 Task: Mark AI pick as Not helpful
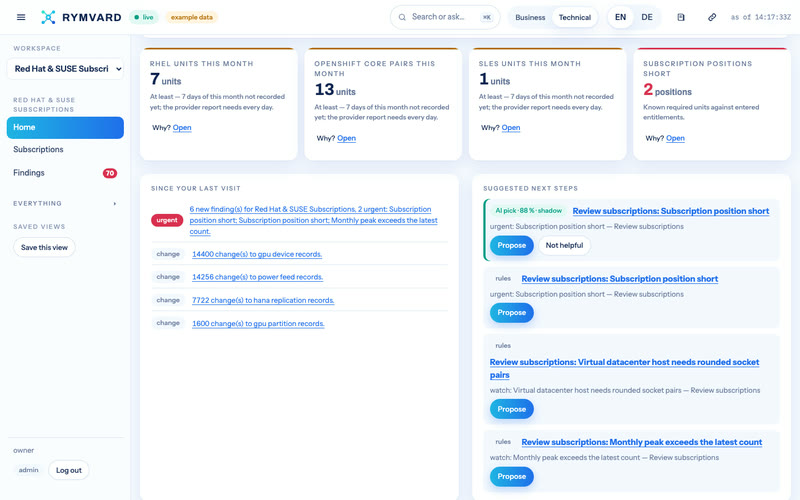pos(564,245)
